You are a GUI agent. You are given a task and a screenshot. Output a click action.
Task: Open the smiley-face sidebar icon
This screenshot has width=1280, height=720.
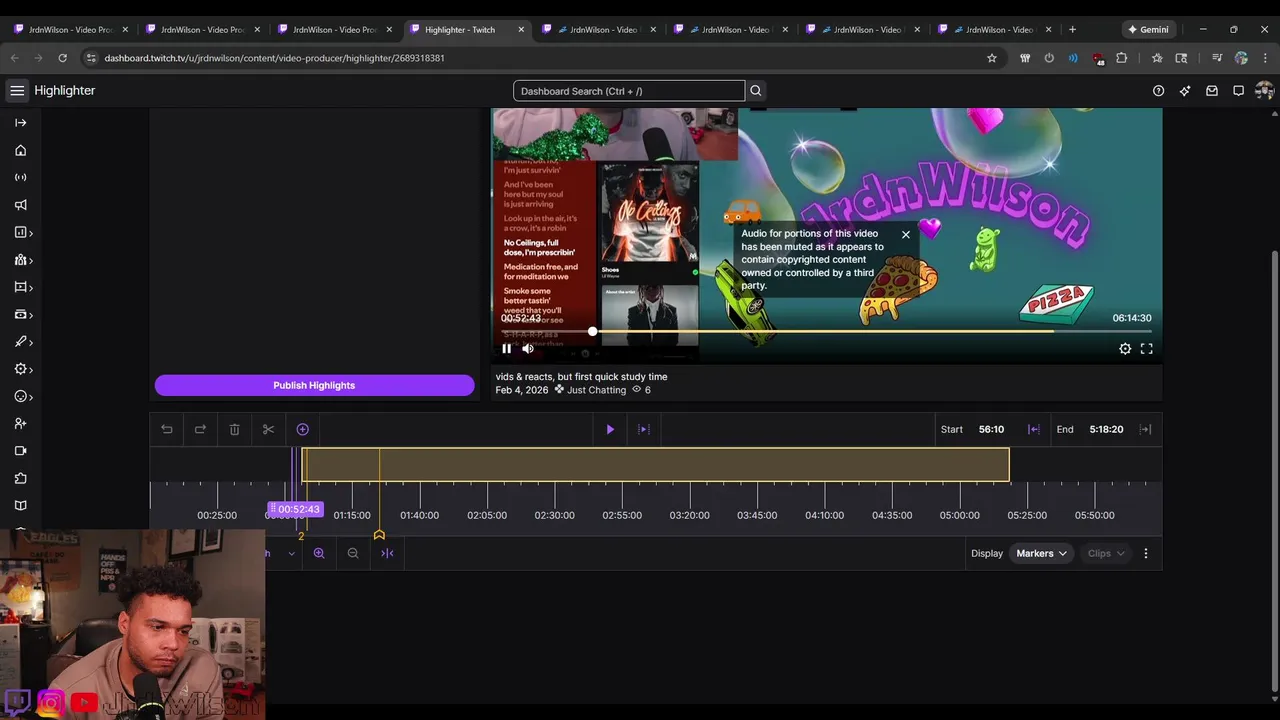20,396
